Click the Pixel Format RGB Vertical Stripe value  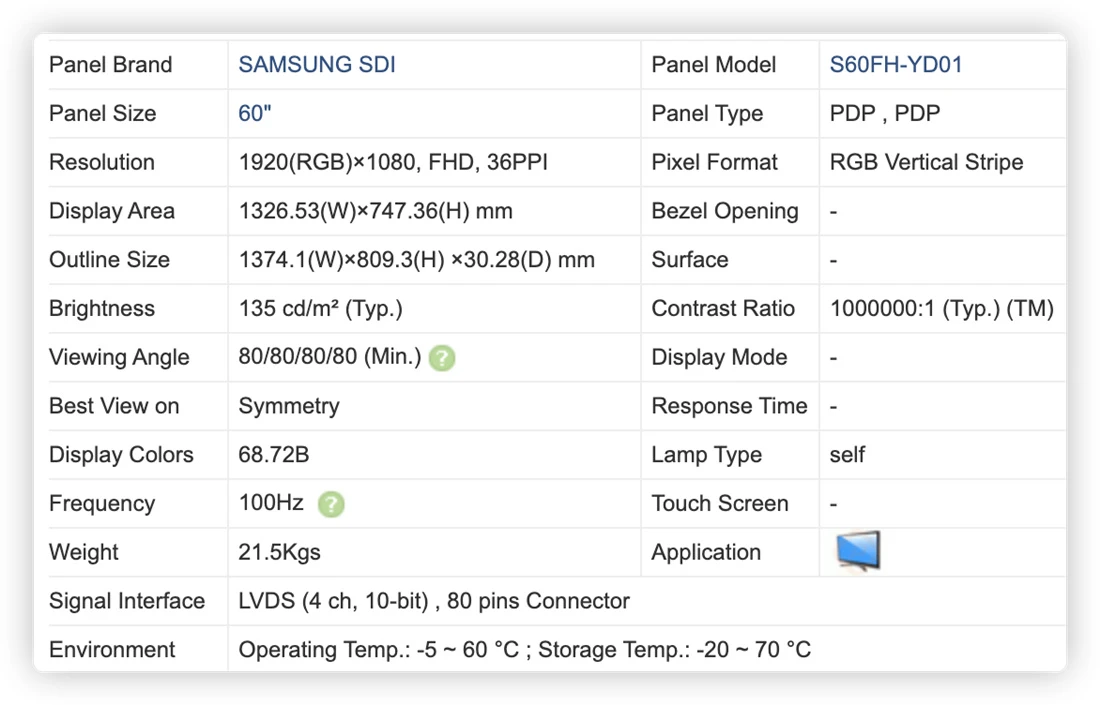(x=926, y=162)
